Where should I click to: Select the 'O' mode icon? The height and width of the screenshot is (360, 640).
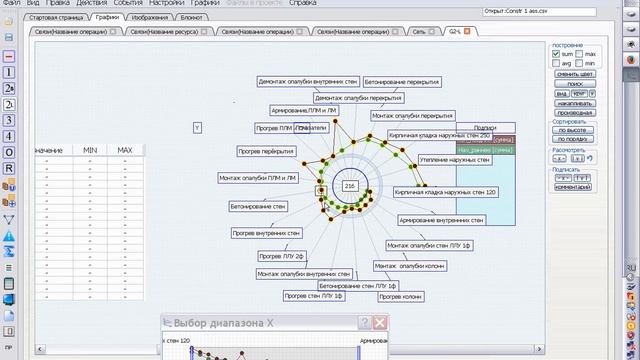pos(9,153)
